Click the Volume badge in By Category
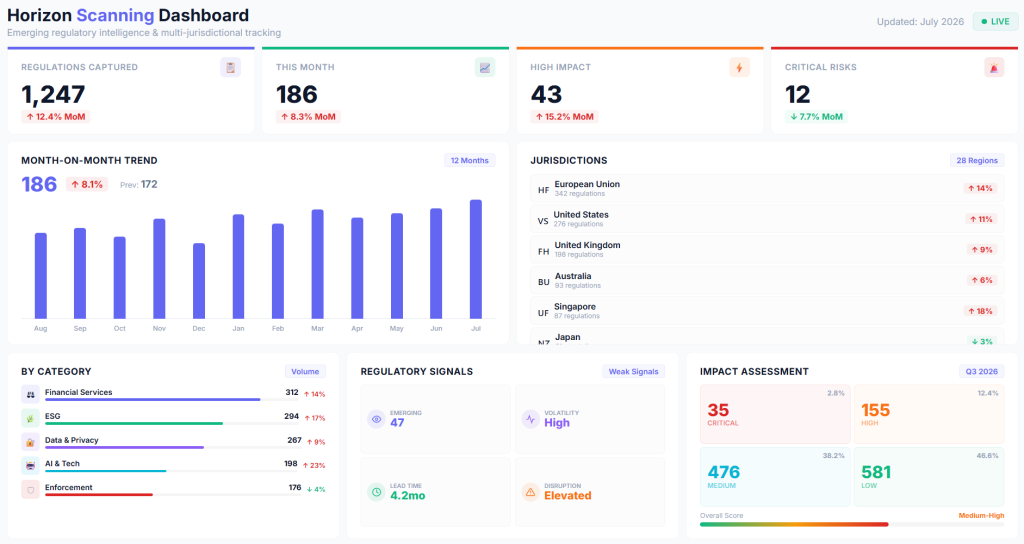This screenshot has width=1024, height=544. tap(305, 372)
